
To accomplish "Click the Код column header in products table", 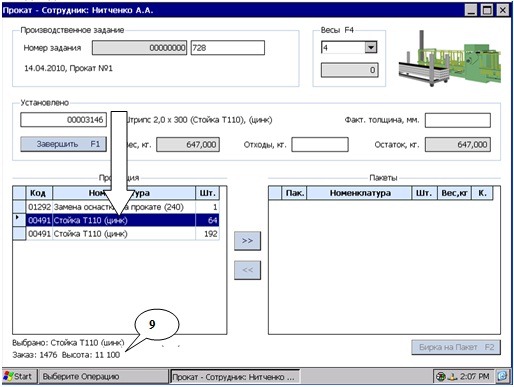I will tap(39, 193).
